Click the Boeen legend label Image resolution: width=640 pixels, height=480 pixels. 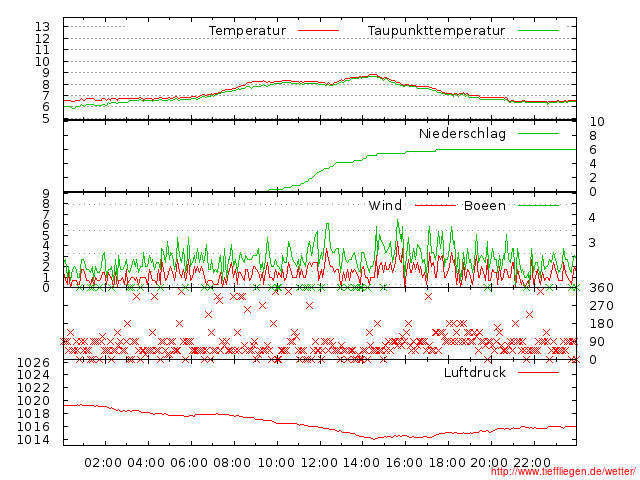pos(485,205)
